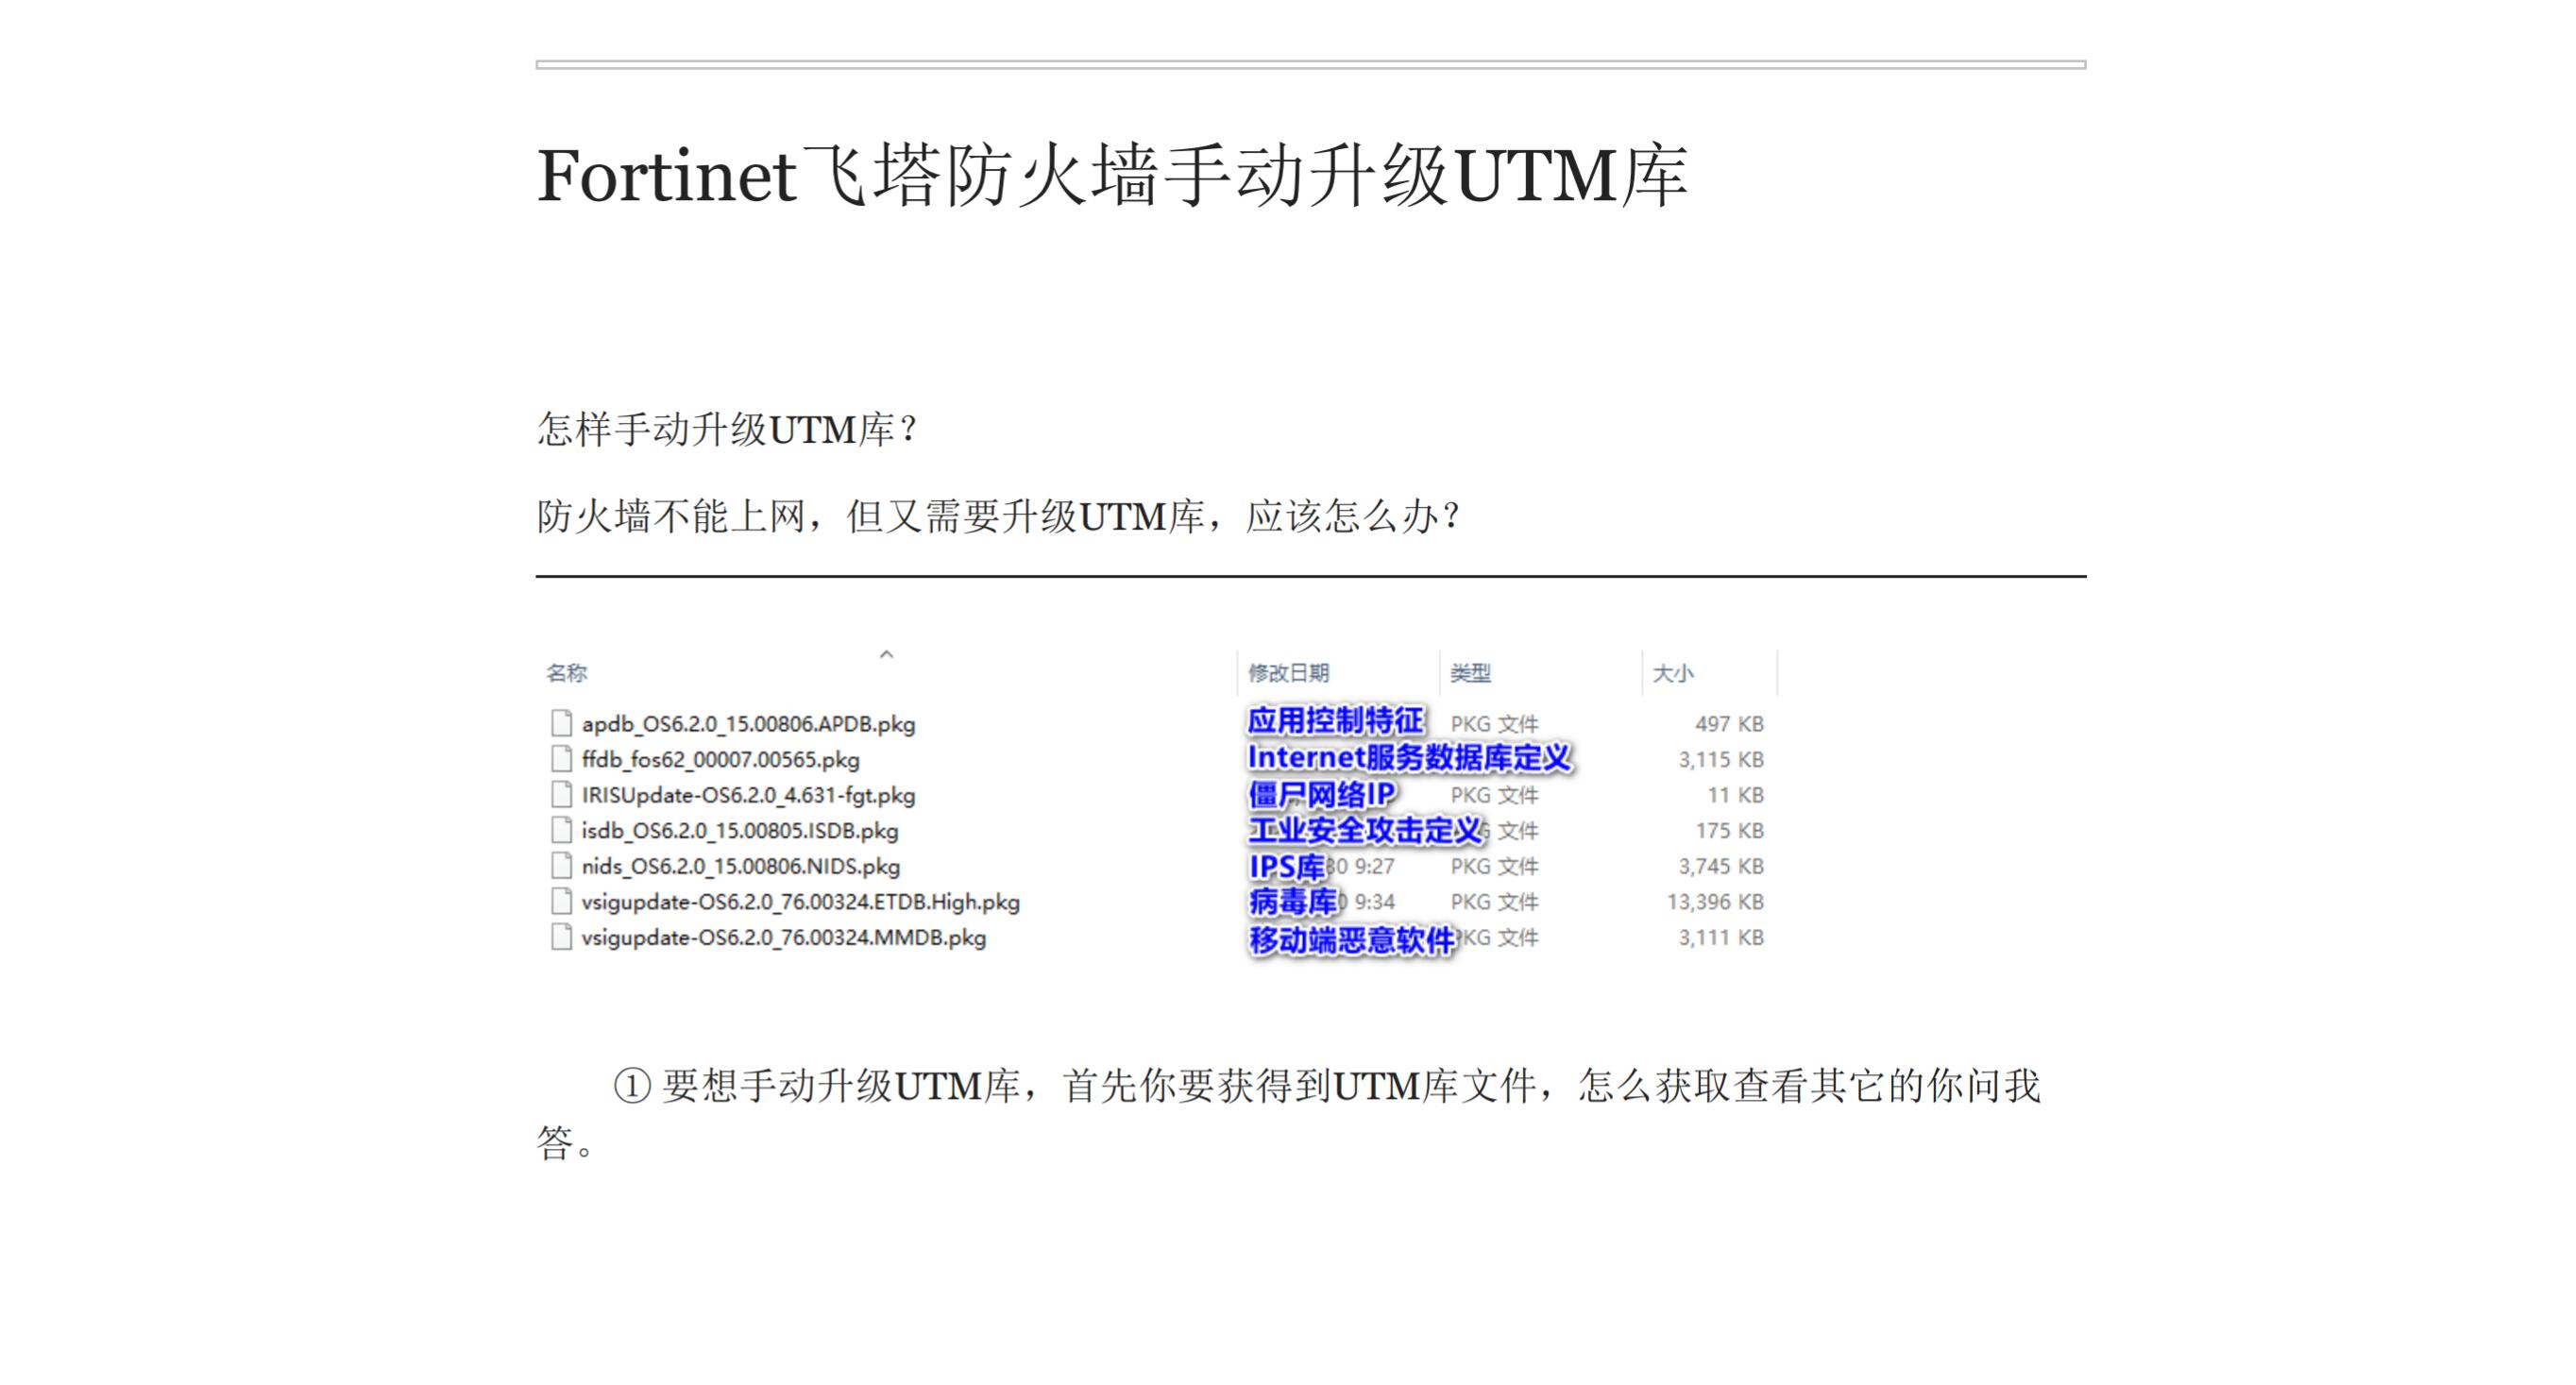This screenshot has width=2576, height=1385.
Task: Click the 9:27 modified time in the nids row
Action: pos(1374,867)
